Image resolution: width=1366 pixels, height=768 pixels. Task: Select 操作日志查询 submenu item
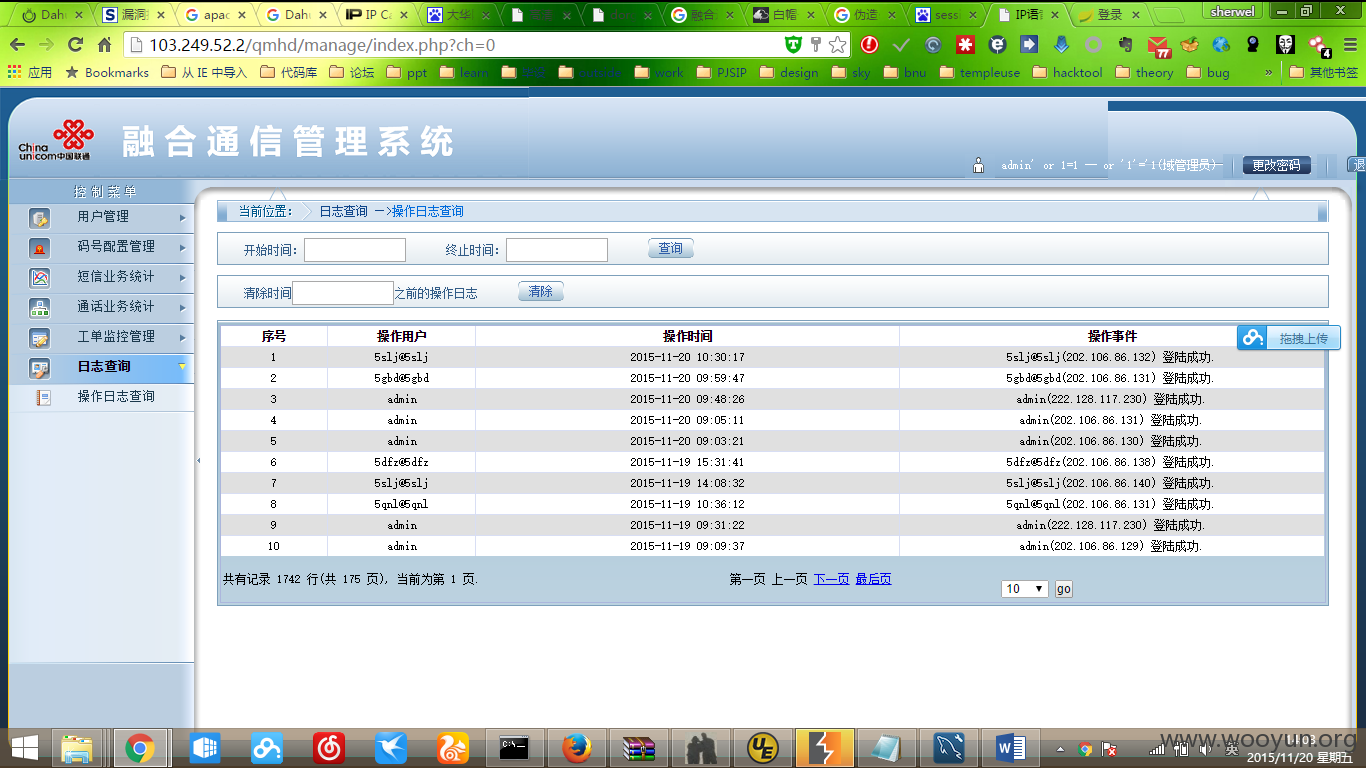116,397
